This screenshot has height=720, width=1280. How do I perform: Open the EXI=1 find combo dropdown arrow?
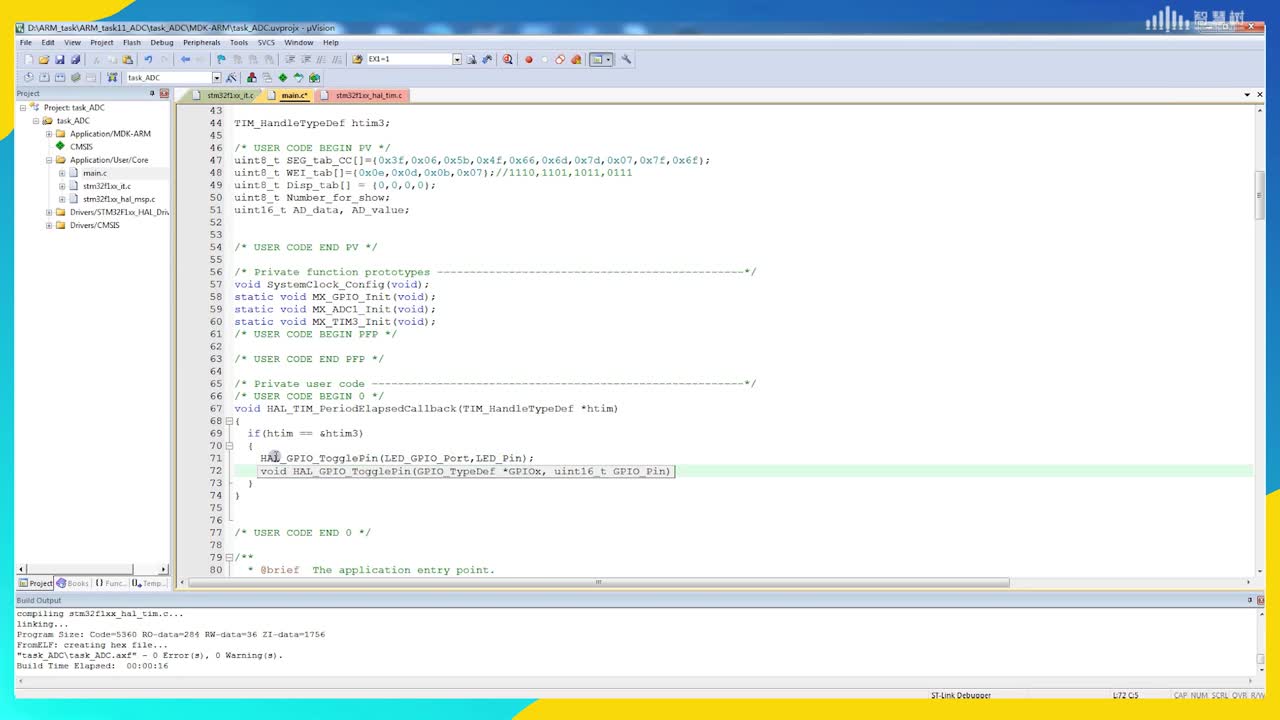457,59
